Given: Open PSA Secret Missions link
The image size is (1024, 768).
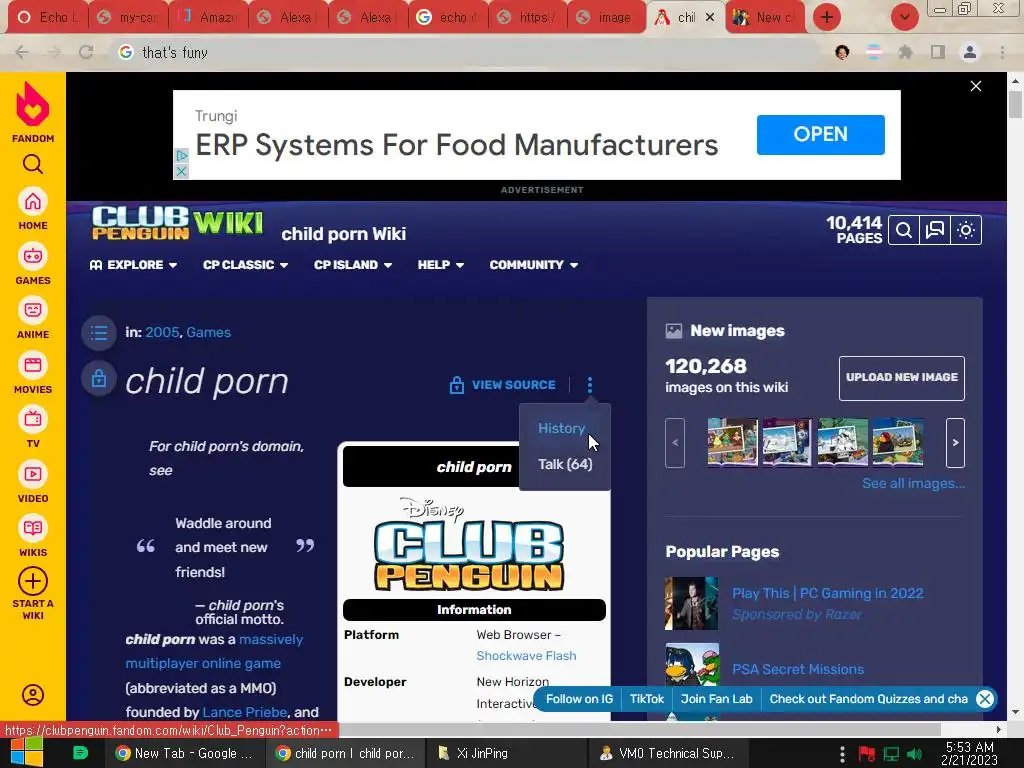Looking at the screenshot, I should tap(798, 669).
